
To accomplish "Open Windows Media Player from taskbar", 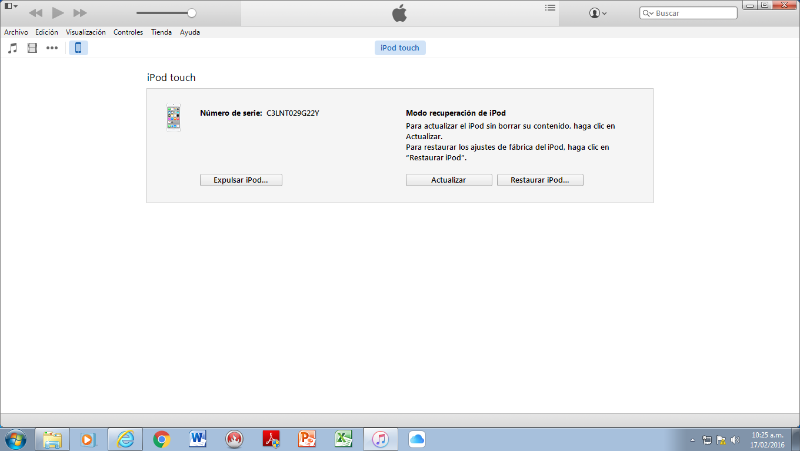I will coord(88,439).
